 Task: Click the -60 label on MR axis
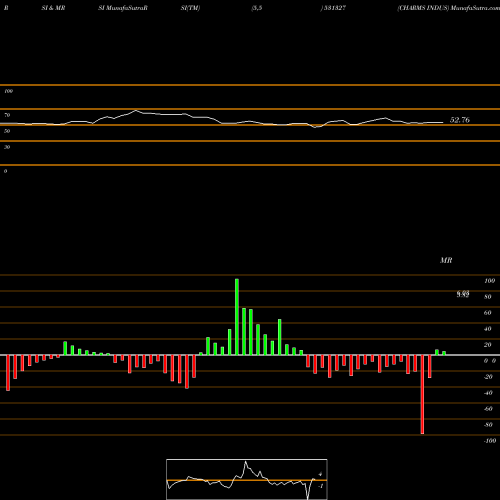pyautogui.click(x=488, y=409)
